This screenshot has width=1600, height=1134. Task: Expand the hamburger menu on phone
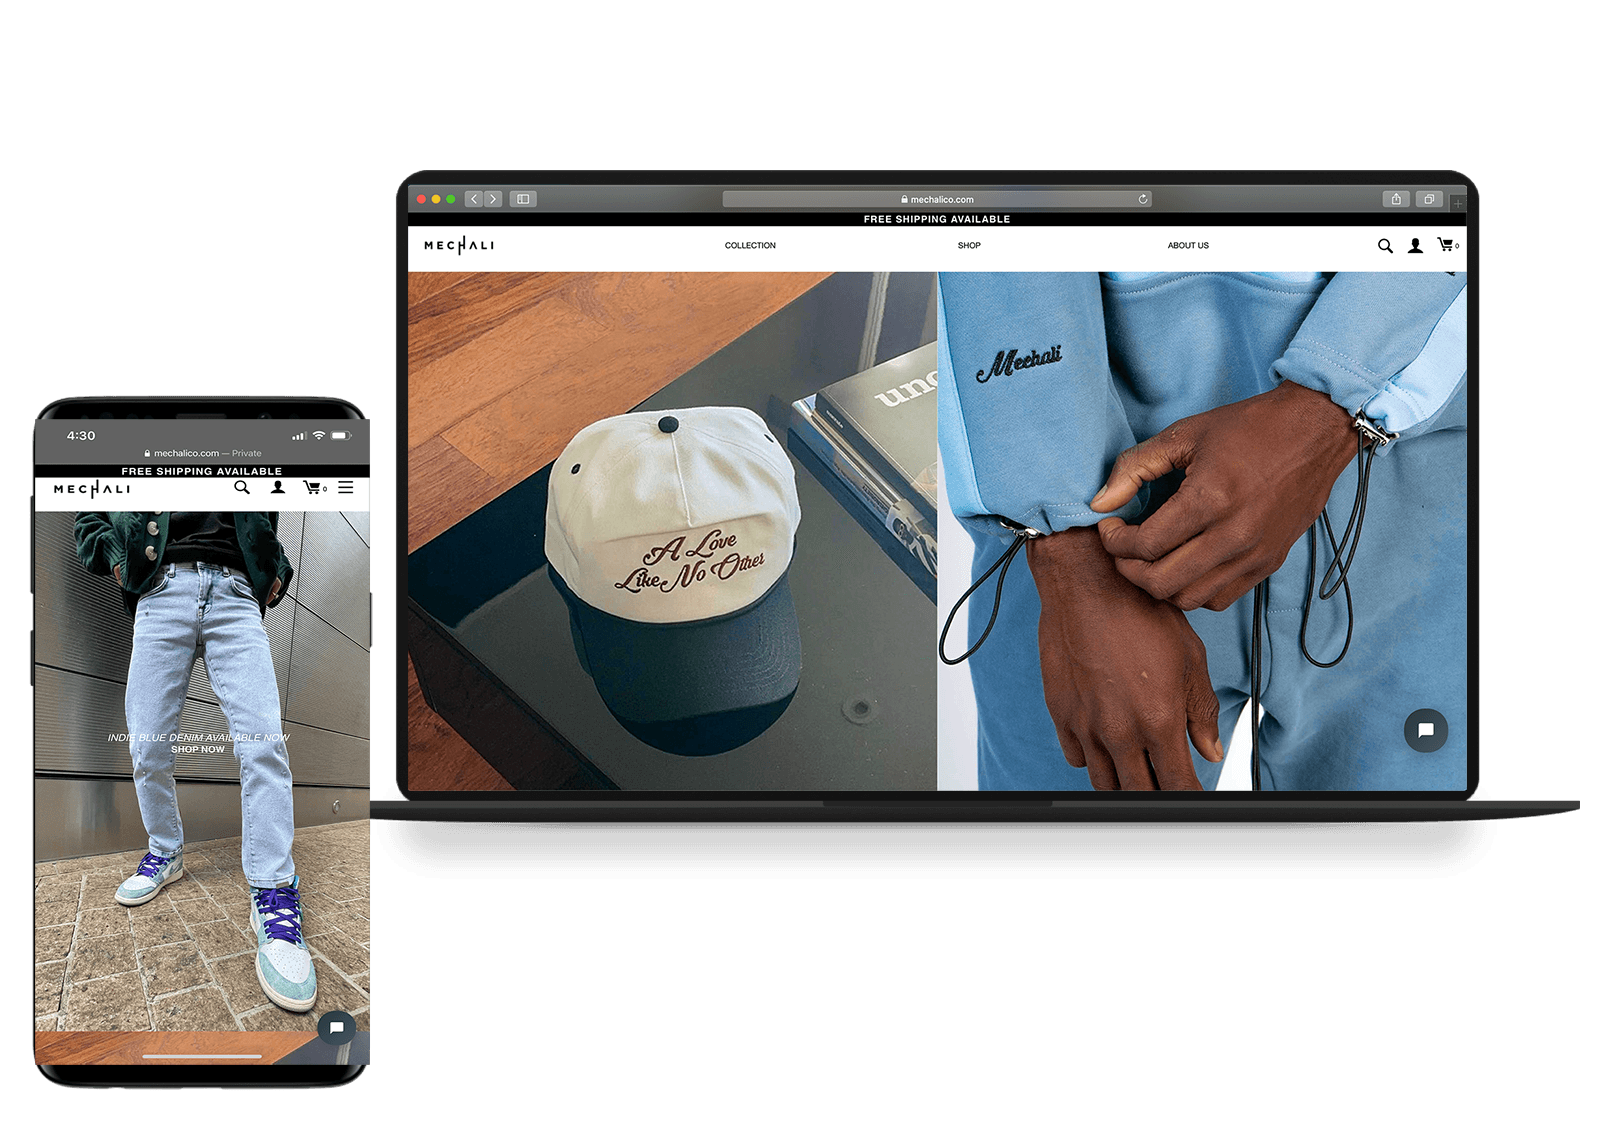346,488
